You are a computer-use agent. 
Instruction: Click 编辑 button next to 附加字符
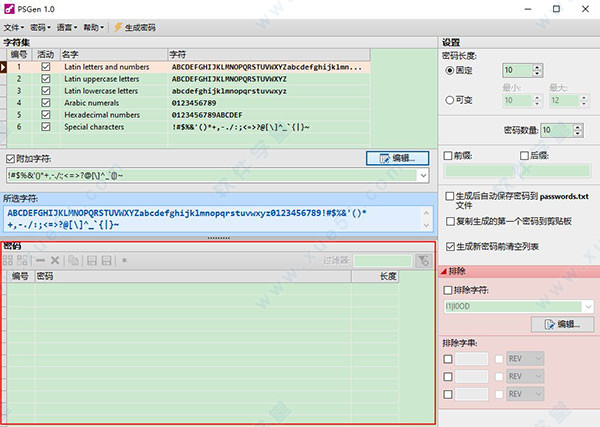click(x=398, y=157)
